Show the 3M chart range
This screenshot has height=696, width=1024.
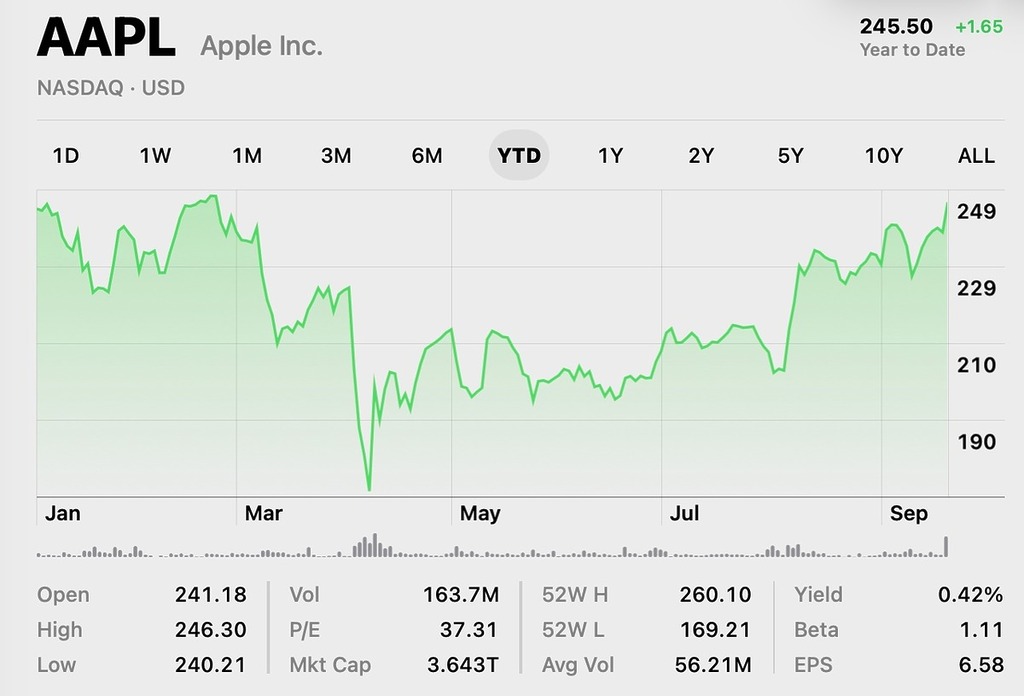tap(336, 155)
